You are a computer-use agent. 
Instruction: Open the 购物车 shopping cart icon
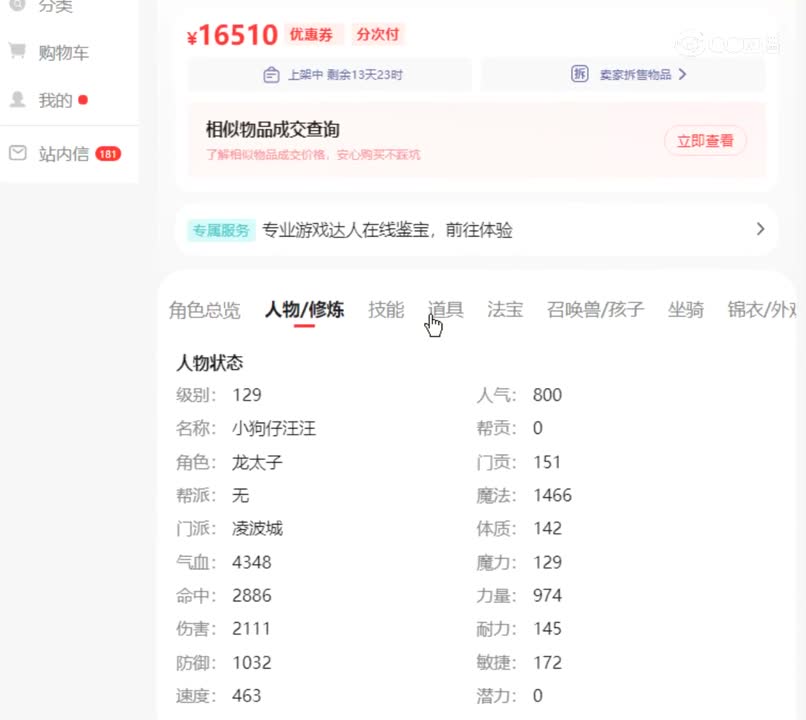17,51
